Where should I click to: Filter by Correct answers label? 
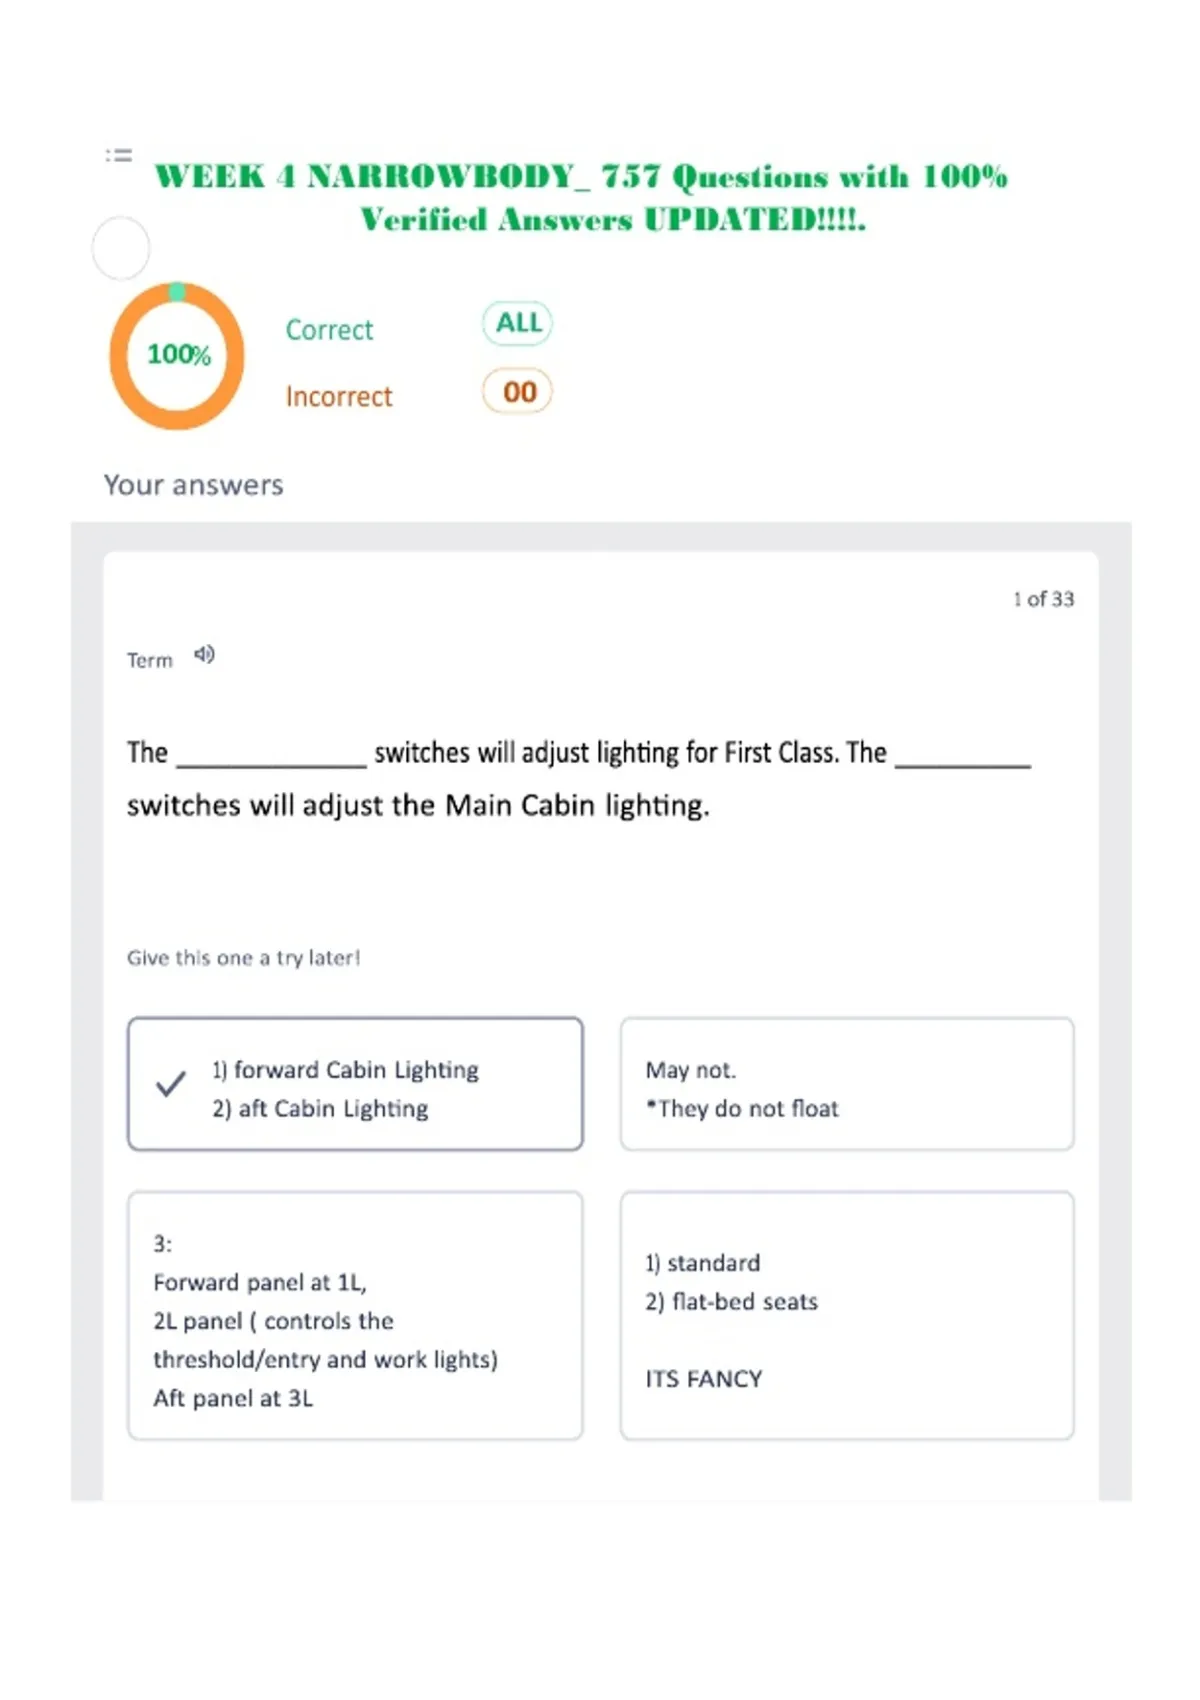pos(329,330)
